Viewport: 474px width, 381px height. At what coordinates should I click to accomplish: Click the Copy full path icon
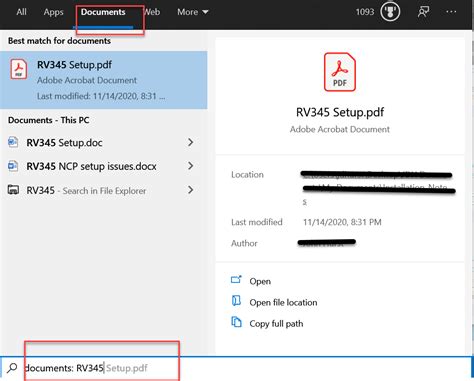236,322
